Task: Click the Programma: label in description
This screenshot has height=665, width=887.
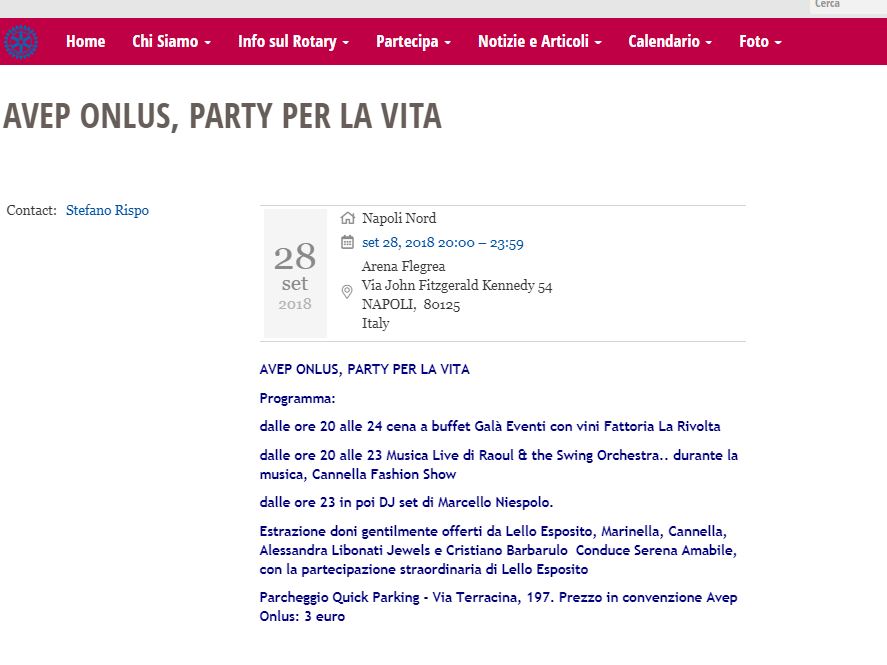Action: coord(297,398)
